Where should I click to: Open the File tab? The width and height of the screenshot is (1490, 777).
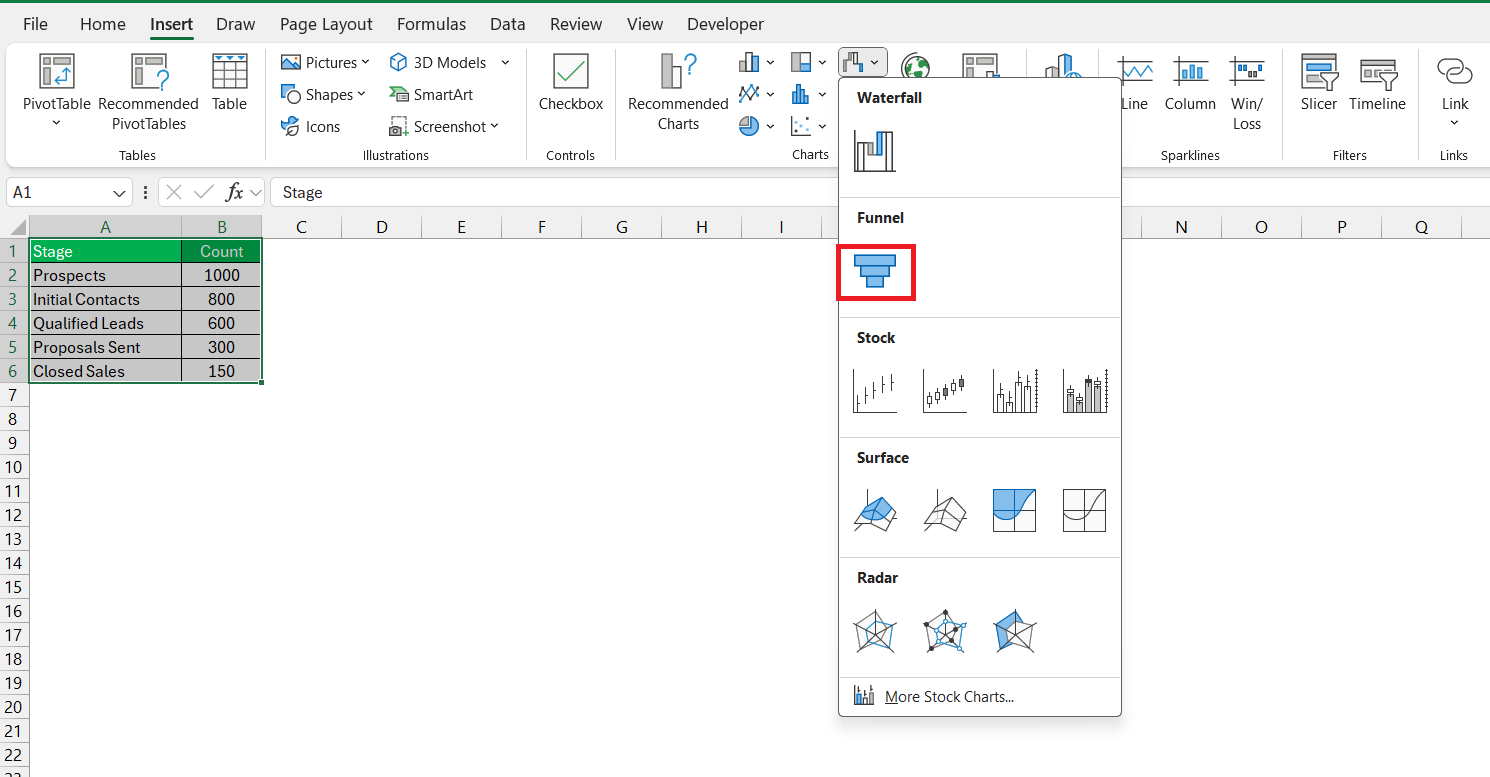35,24
